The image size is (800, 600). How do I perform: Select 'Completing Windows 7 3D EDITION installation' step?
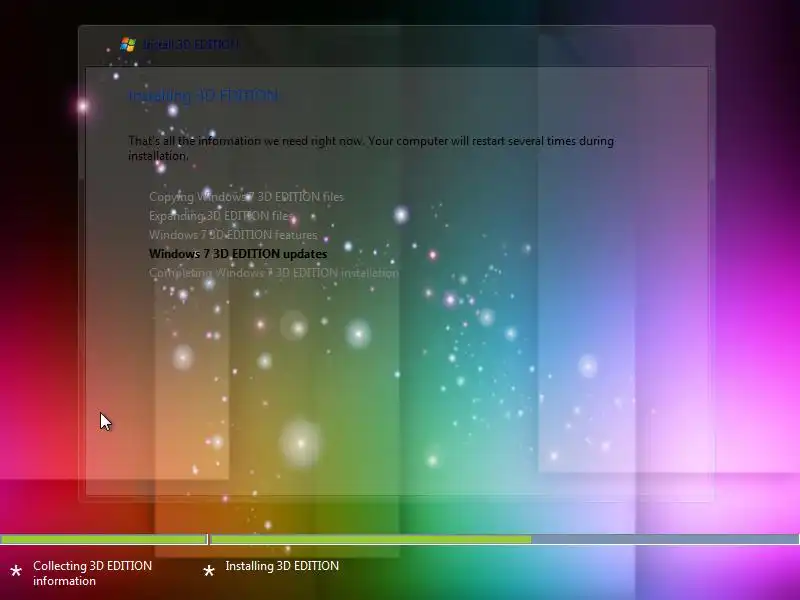coord(274,273)
